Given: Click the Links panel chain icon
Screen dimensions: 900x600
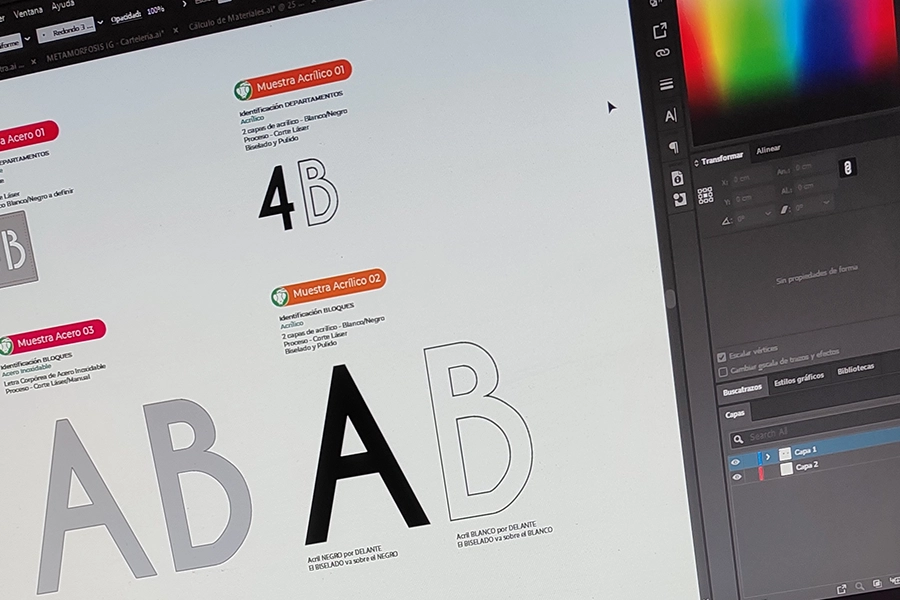Looking at the screenshot, I should coord(662,53).
